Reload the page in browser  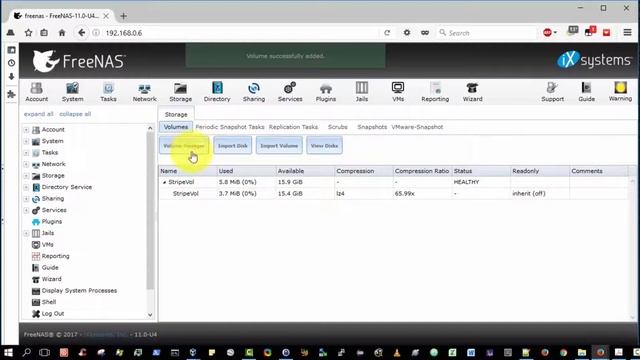[x=387, y=33]
